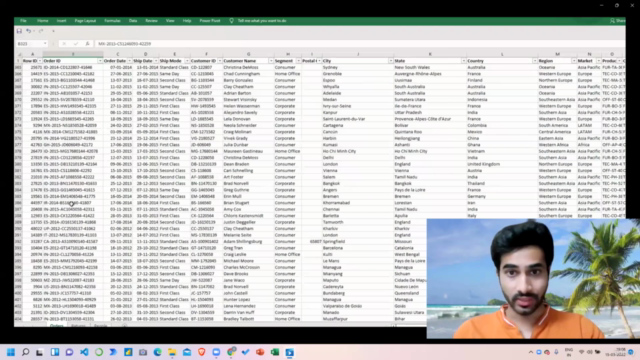This screenshot has height=360, width=640.
Task: Open the Widgets icon on taskbar
Action: tap(55, 352)
